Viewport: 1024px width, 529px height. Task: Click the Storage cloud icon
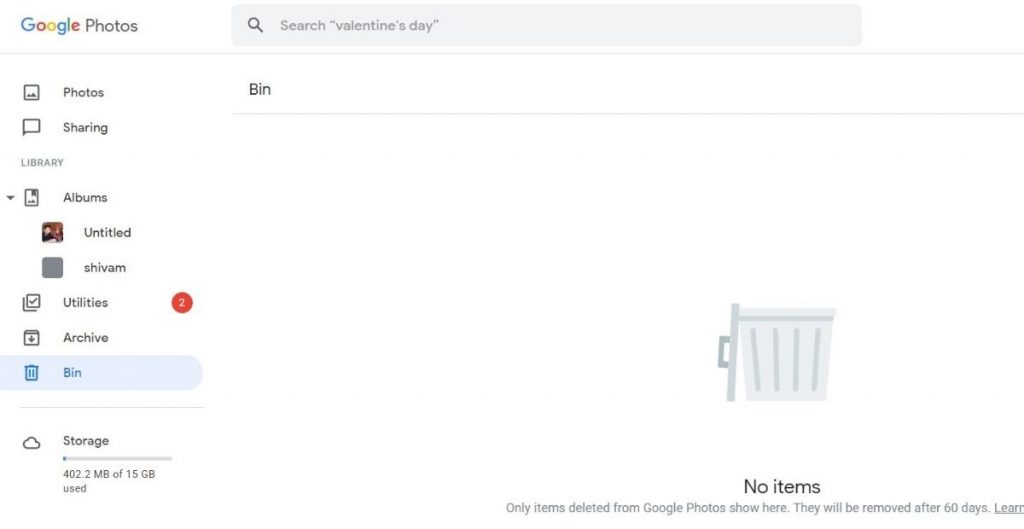pyautogui.click(x=32, y=442)
